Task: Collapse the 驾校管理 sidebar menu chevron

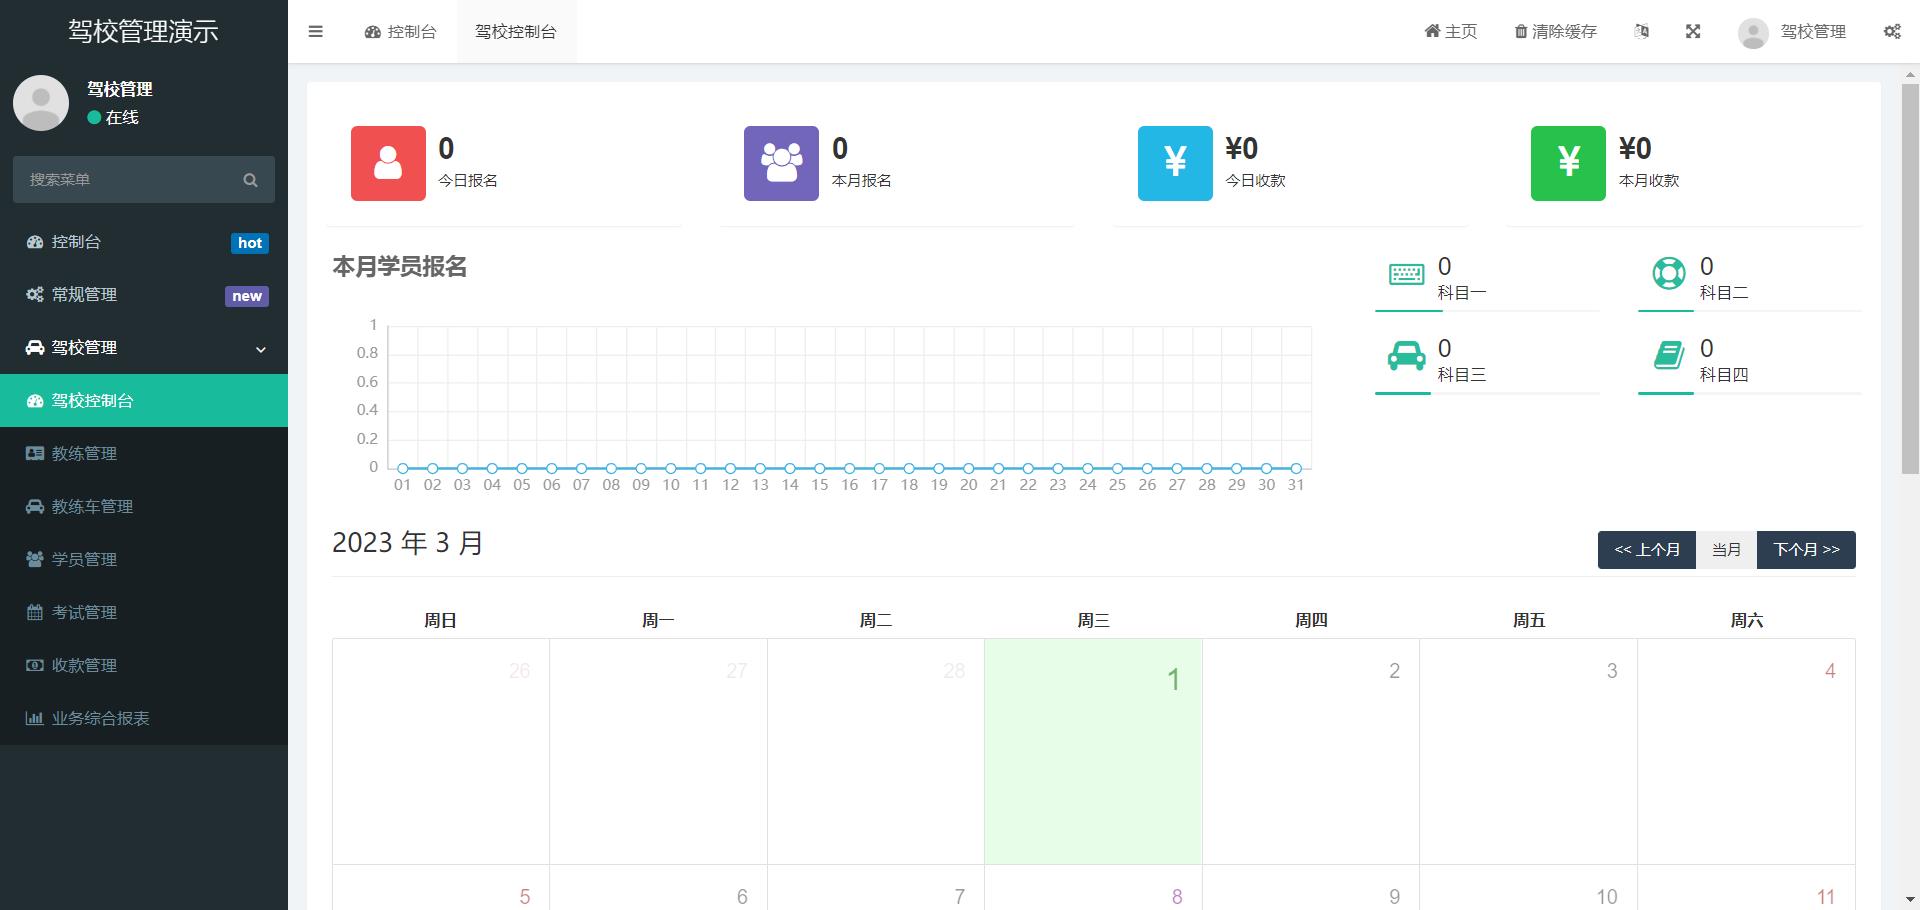Action: (x=261, y=349)
